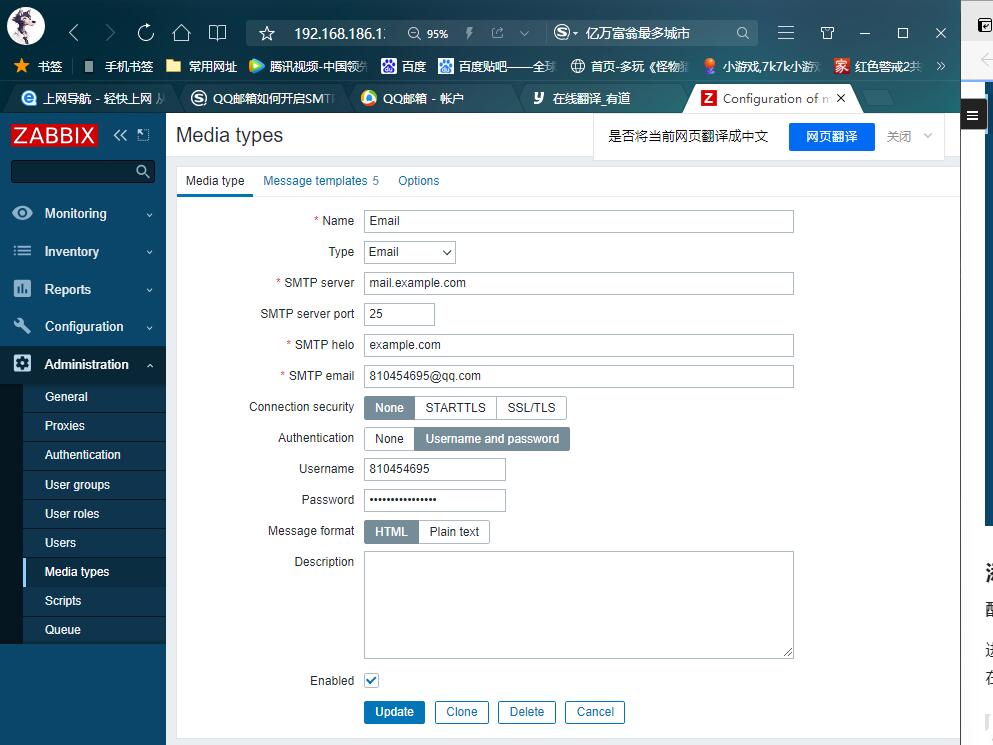Expand the Monitoring menu section
Viewport: 993px width, 745px height.
[149, 215]
